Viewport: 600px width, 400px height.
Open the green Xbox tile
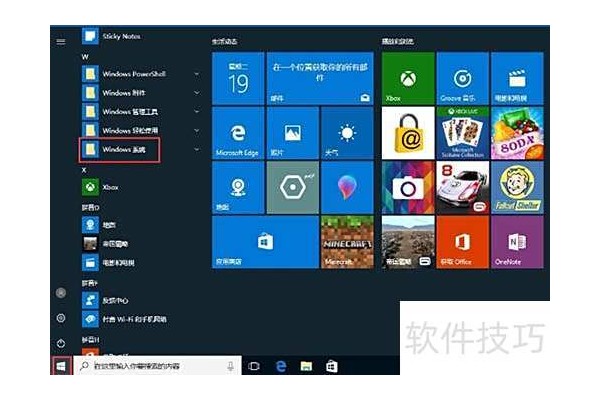408,78
